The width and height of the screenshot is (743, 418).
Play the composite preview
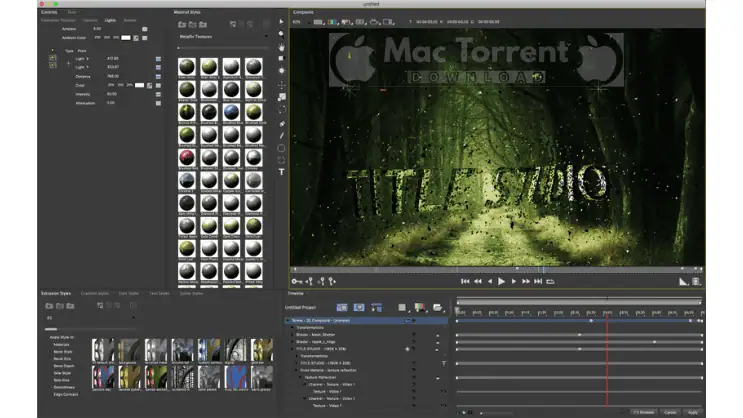click(501, 282)
